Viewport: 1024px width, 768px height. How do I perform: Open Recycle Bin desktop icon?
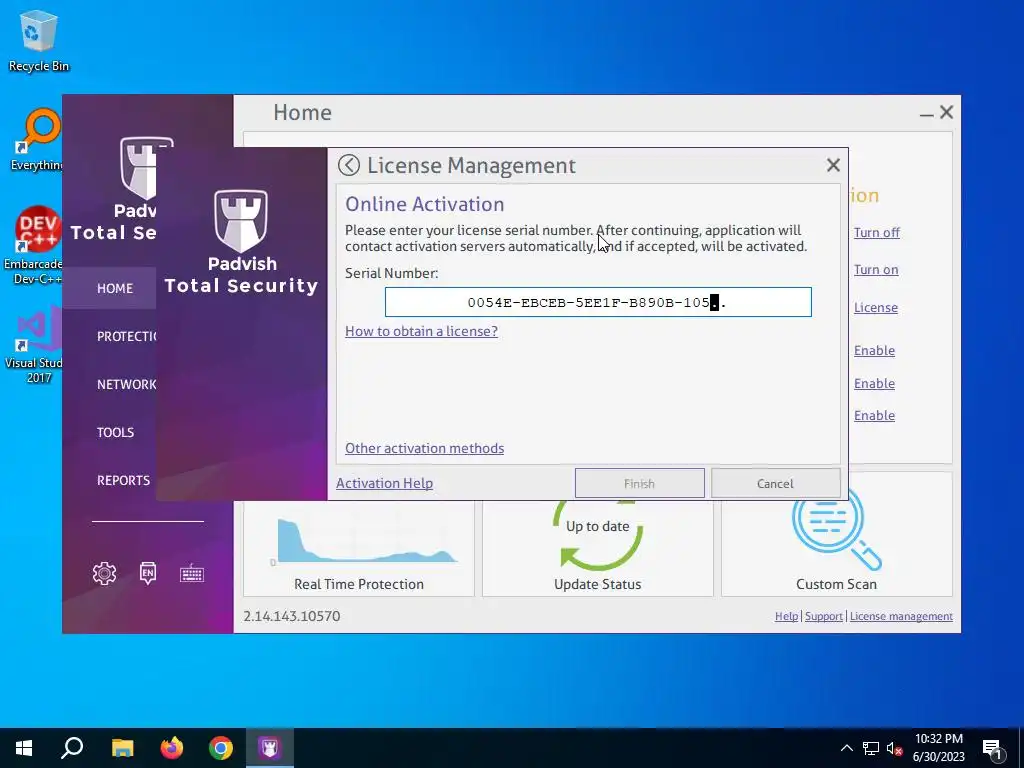click(39, 40)
